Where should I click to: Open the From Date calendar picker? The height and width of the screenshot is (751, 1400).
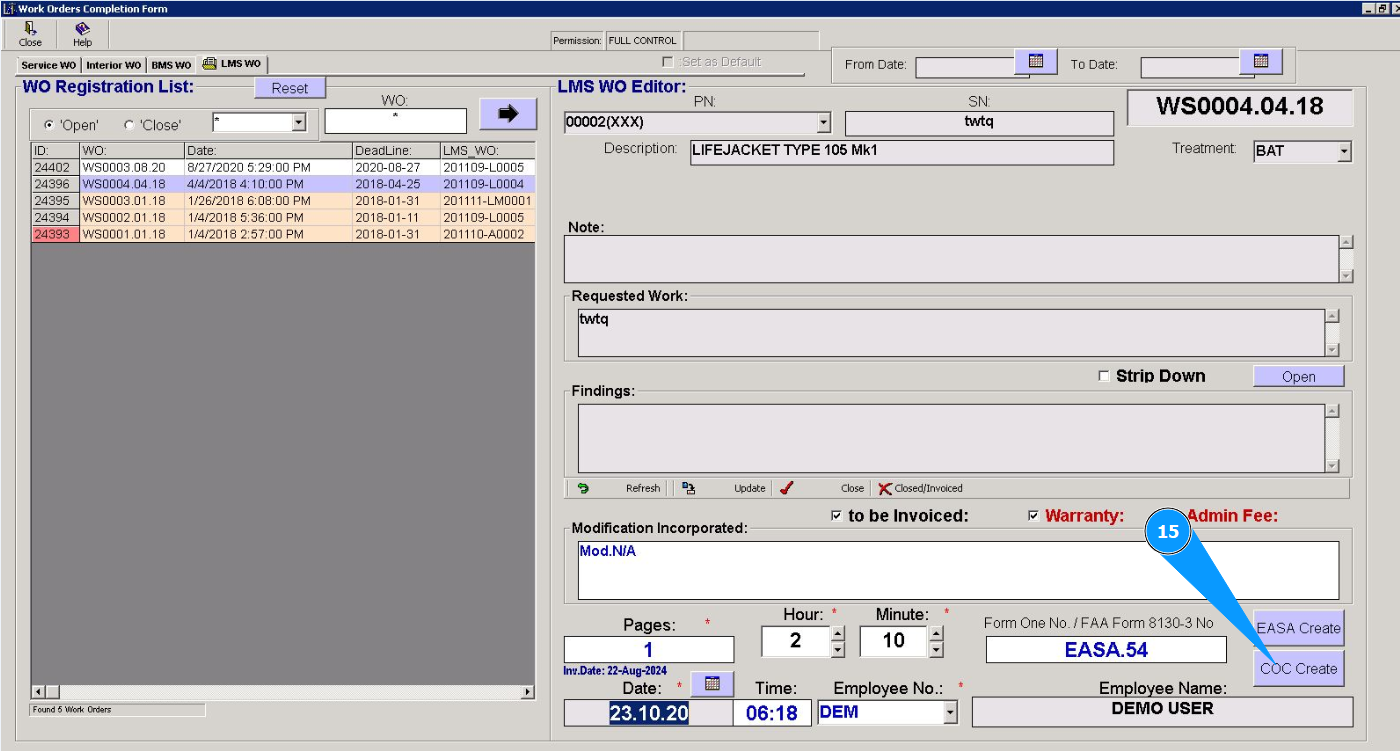click(x=1036, y=62)
